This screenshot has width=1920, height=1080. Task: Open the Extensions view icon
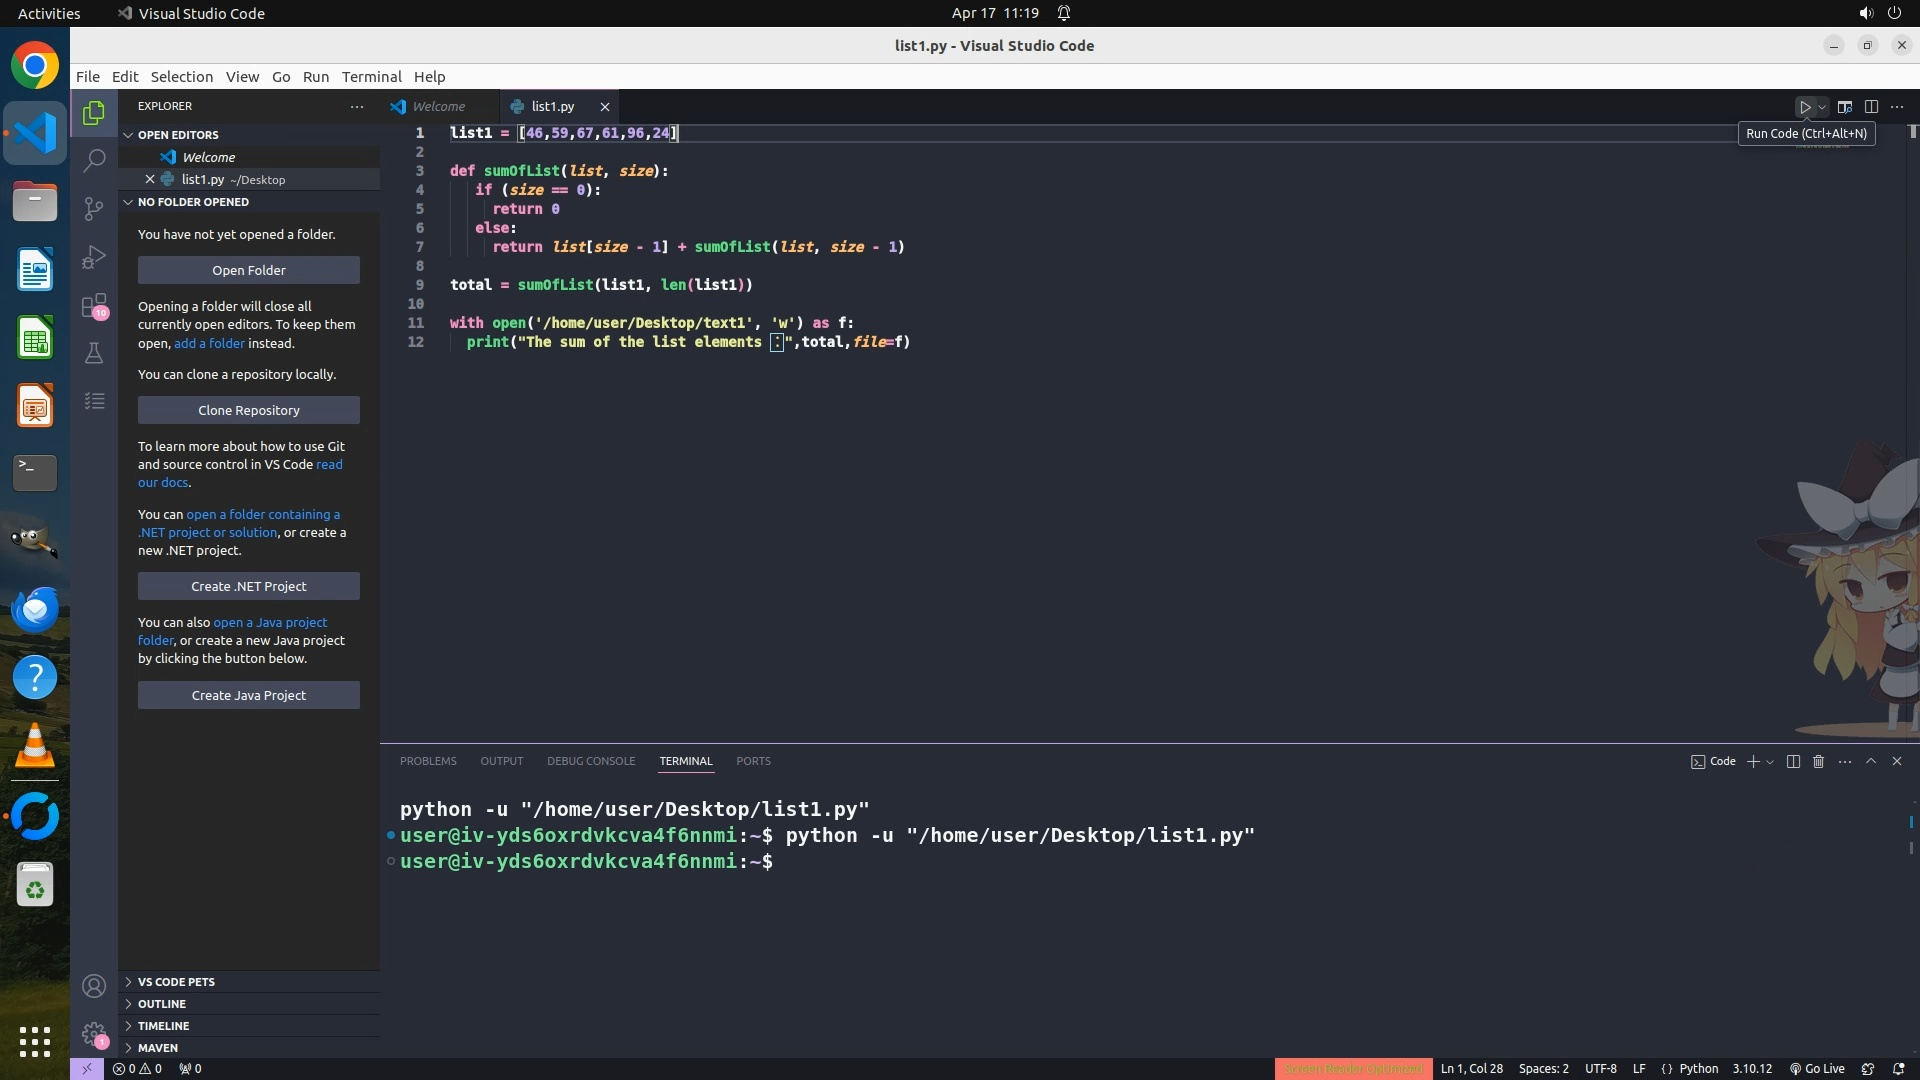pyautogui.click(x=94, y=305)
